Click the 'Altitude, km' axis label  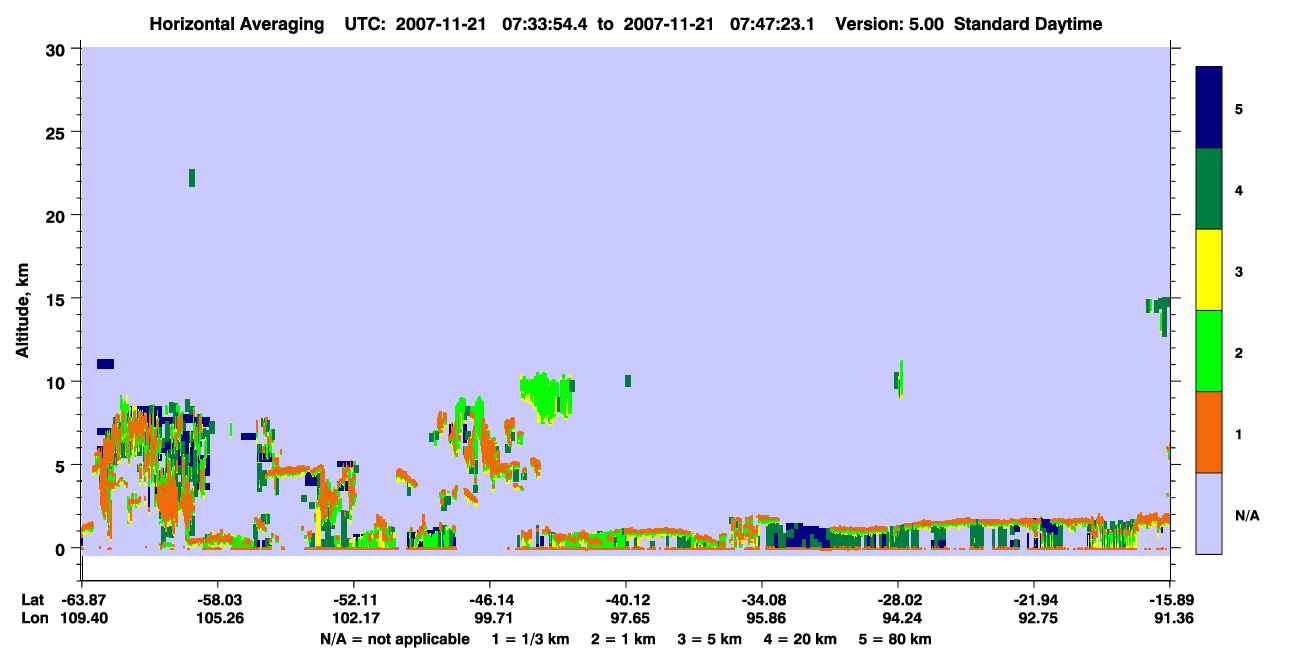pos(22,309)
